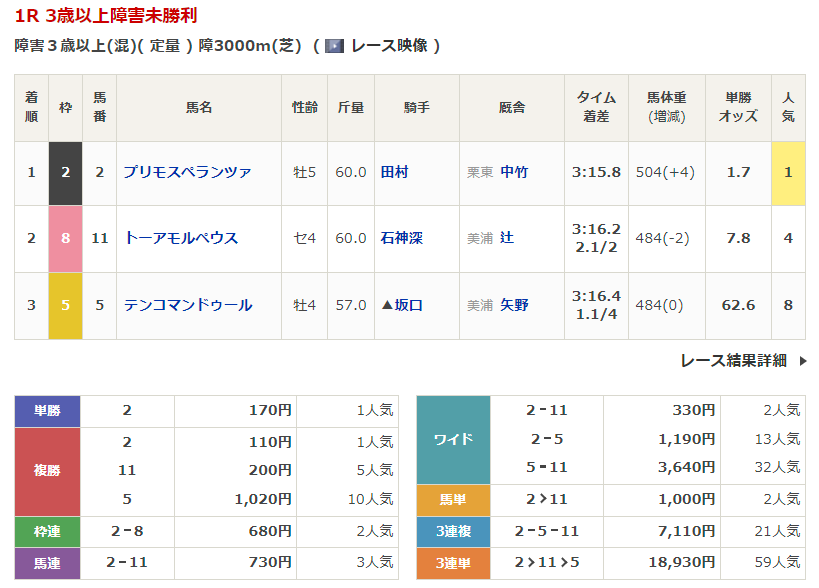Click the yellow popularity rank 1 cell
This screenshot has width=819, height=588.
coord(788,172)
